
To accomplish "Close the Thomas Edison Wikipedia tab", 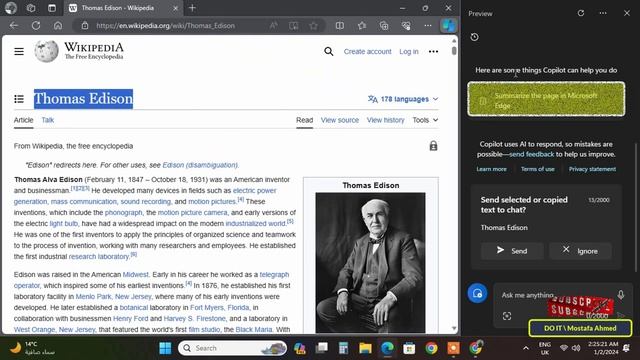I will click(176, 8).
